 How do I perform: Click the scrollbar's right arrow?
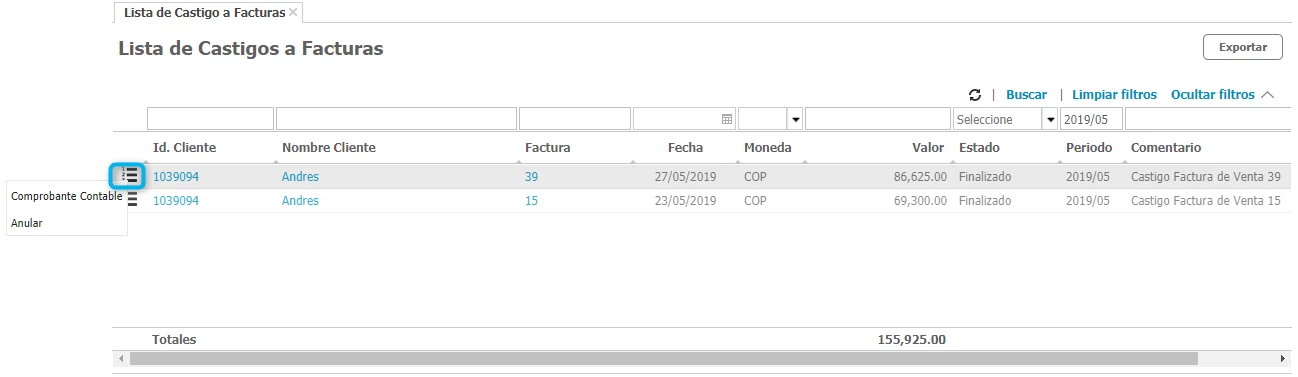(1283, 358)
